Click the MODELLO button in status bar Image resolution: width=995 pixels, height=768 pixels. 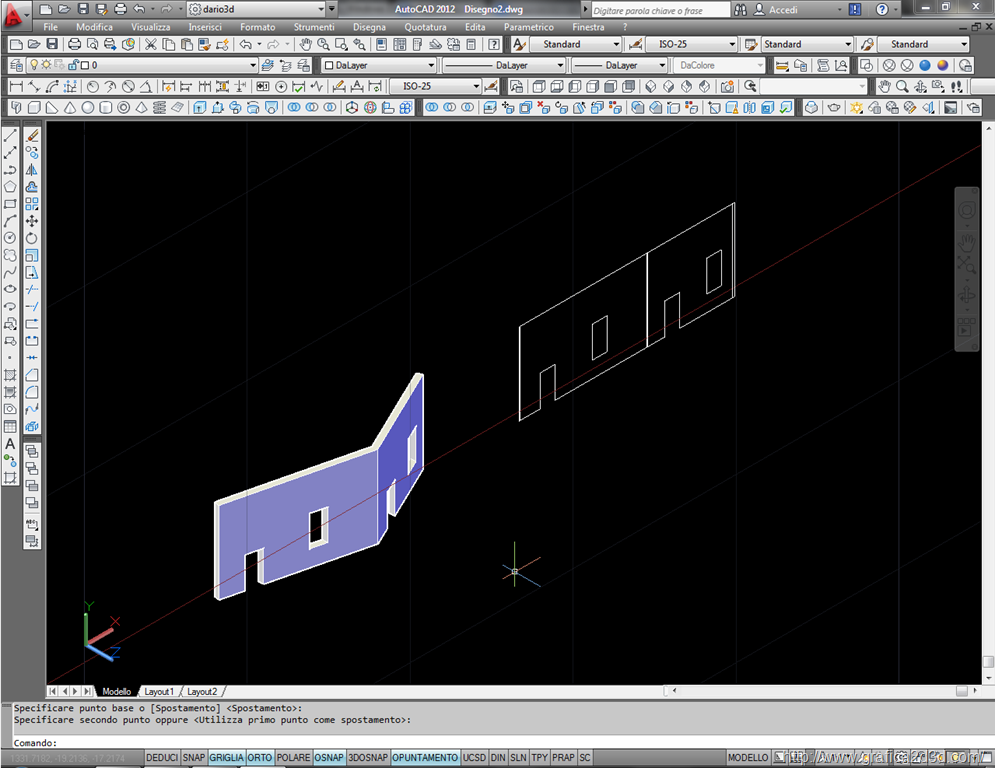click(748, 758)
